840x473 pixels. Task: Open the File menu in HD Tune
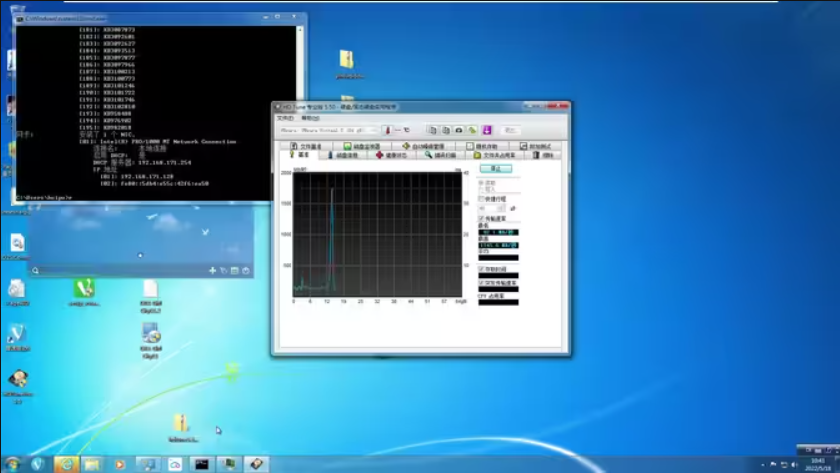point(285,118)
